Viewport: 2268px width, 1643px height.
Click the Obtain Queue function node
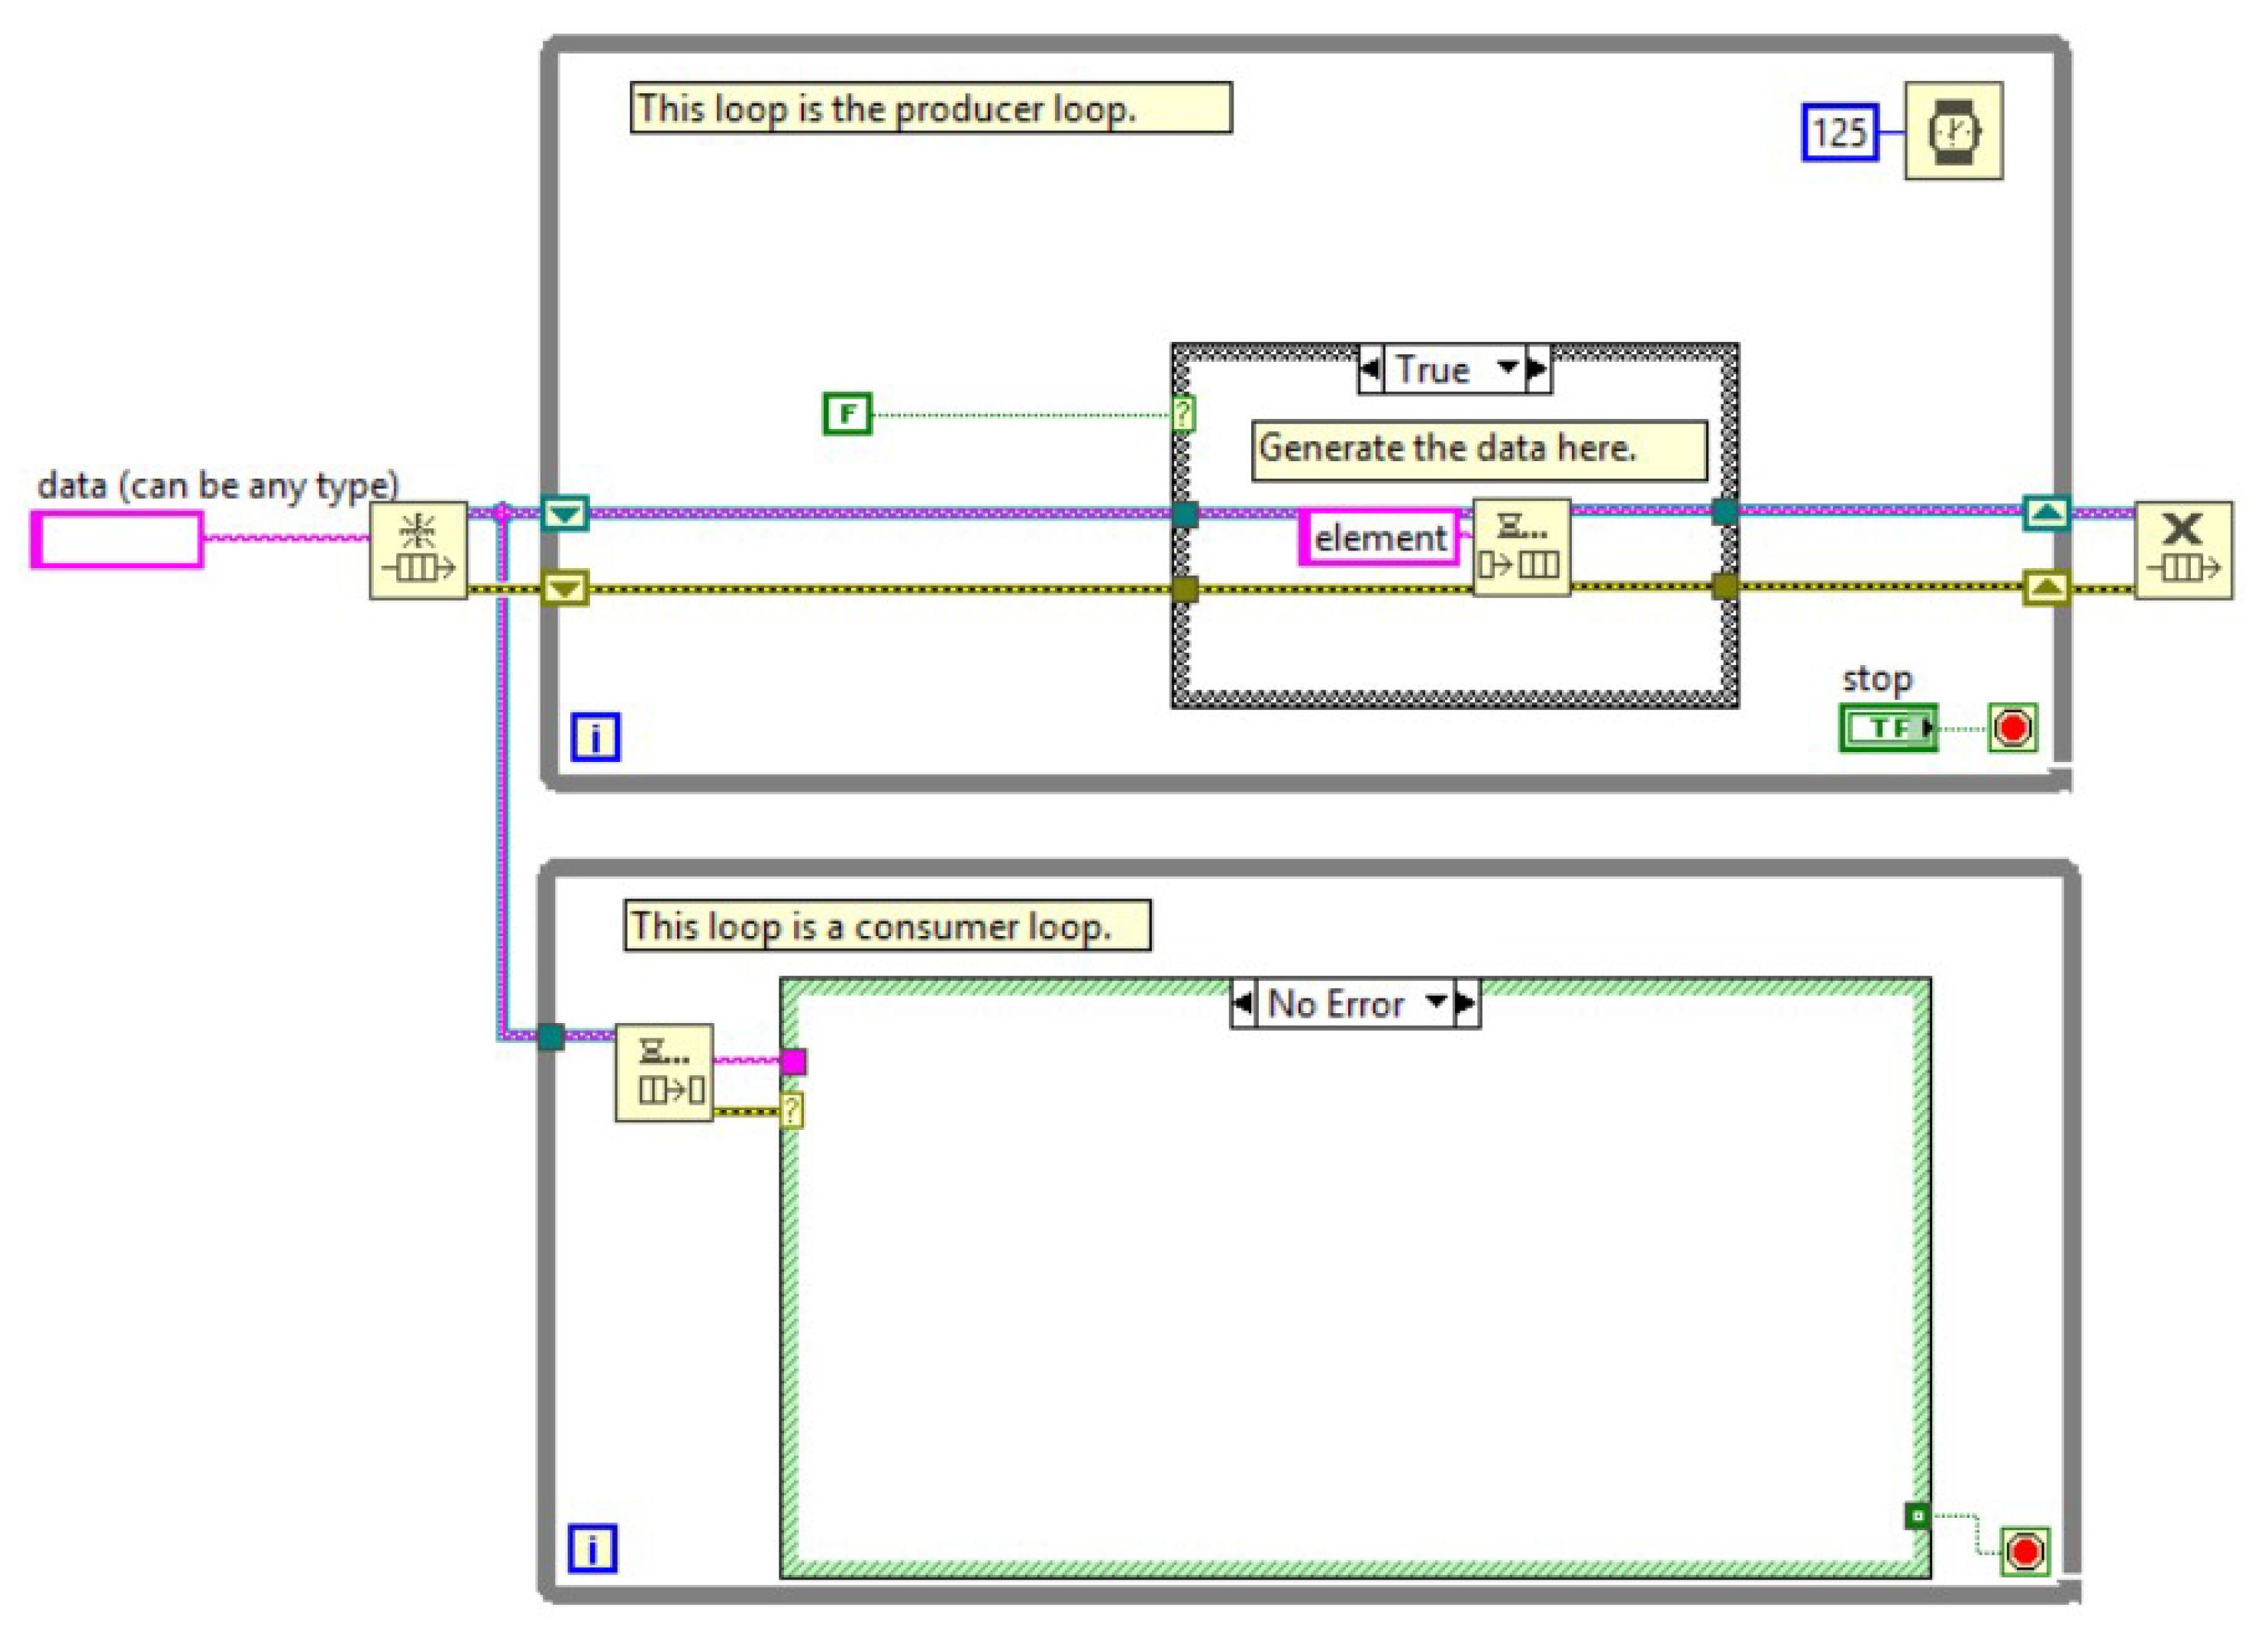418,550
